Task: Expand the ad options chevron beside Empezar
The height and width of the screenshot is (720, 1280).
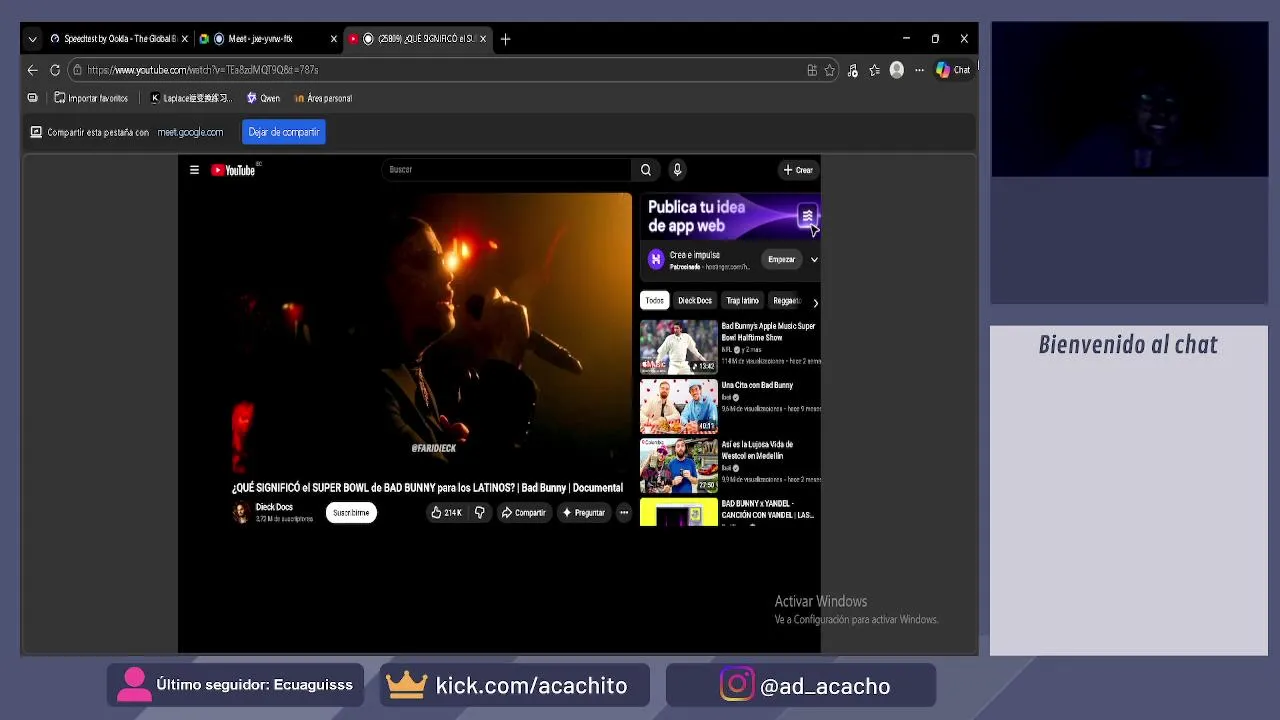Action: [x=814, y=260]
